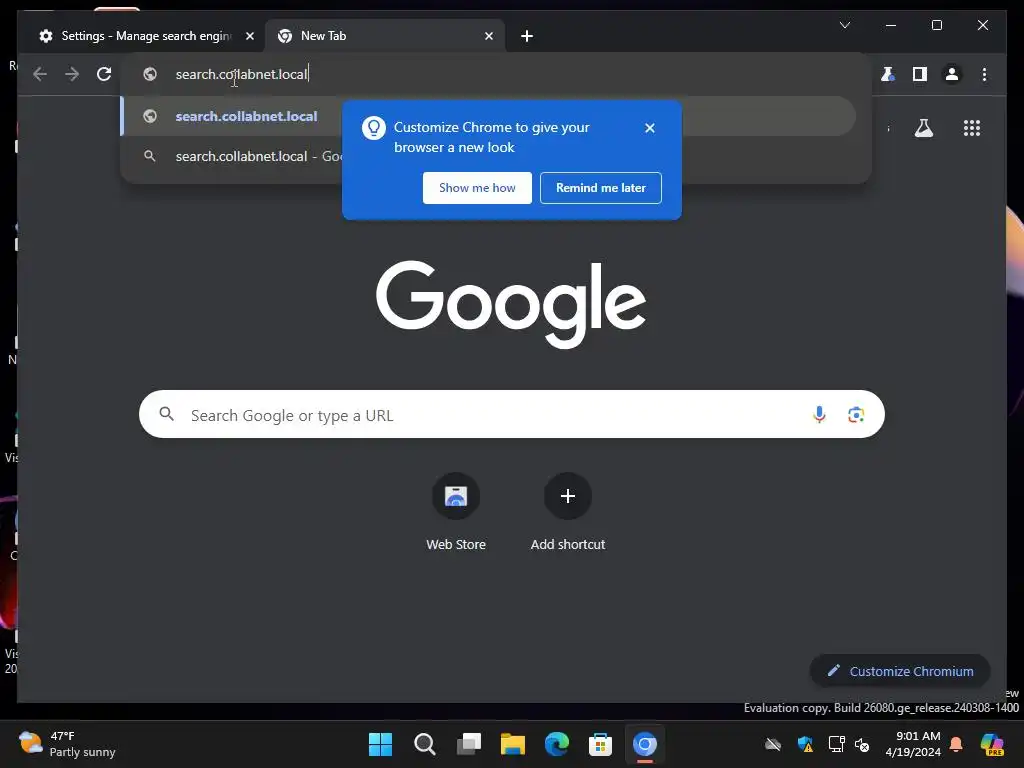Image resolution: width=1024 pixels, height=768 pixels.
Task: Reload the current page
Action: point(104,74)
